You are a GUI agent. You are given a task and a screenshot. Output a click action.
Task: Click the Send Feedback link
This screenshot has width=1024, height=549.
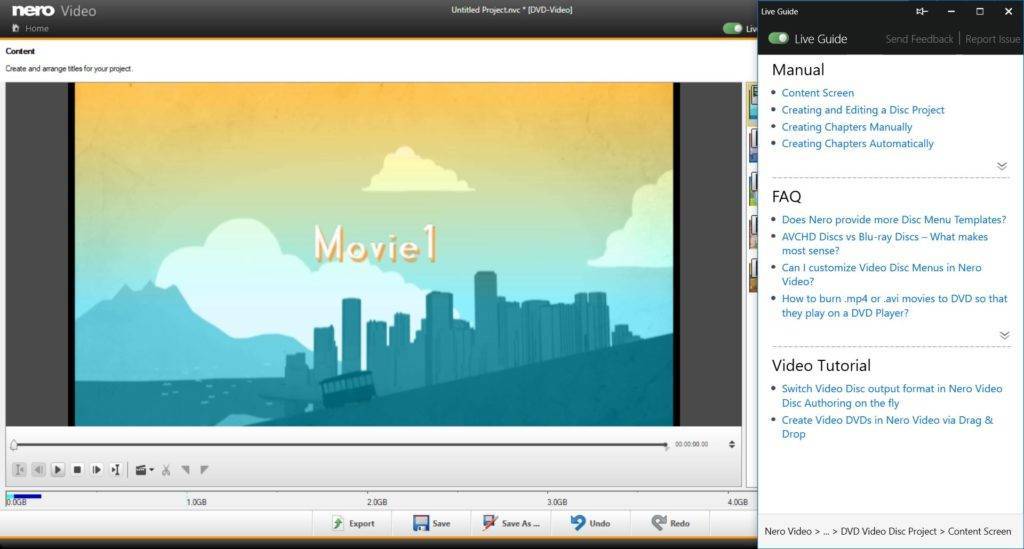(x=919, y=39)
